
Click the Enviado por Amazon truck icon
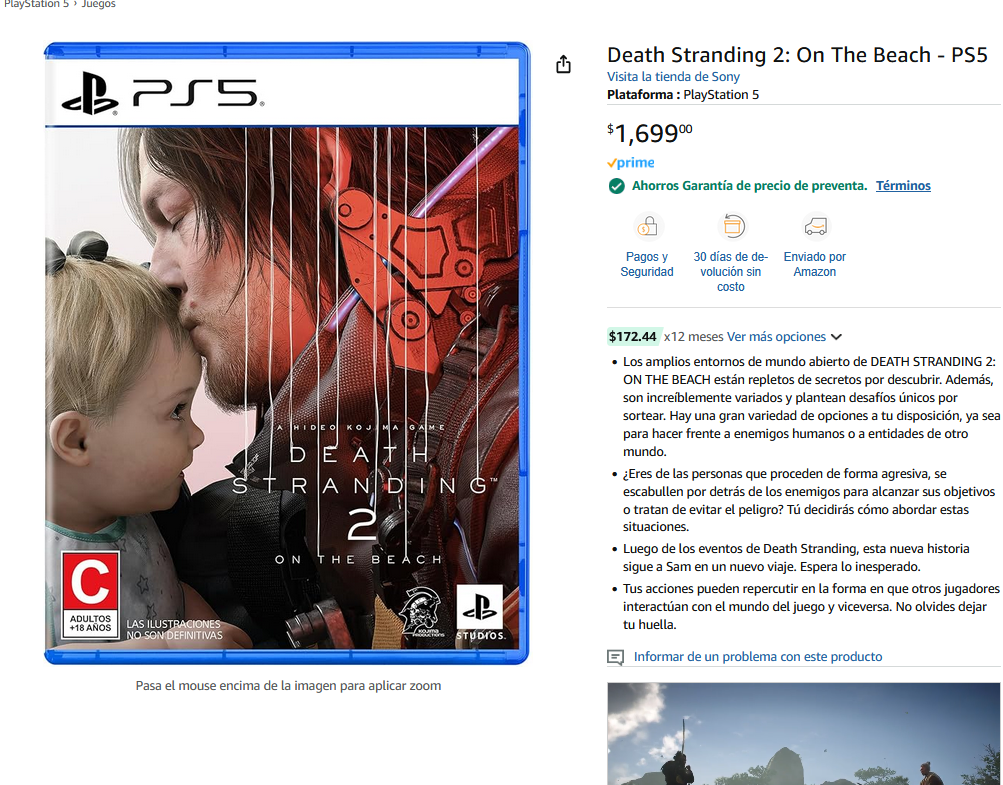tap(815, 226)
